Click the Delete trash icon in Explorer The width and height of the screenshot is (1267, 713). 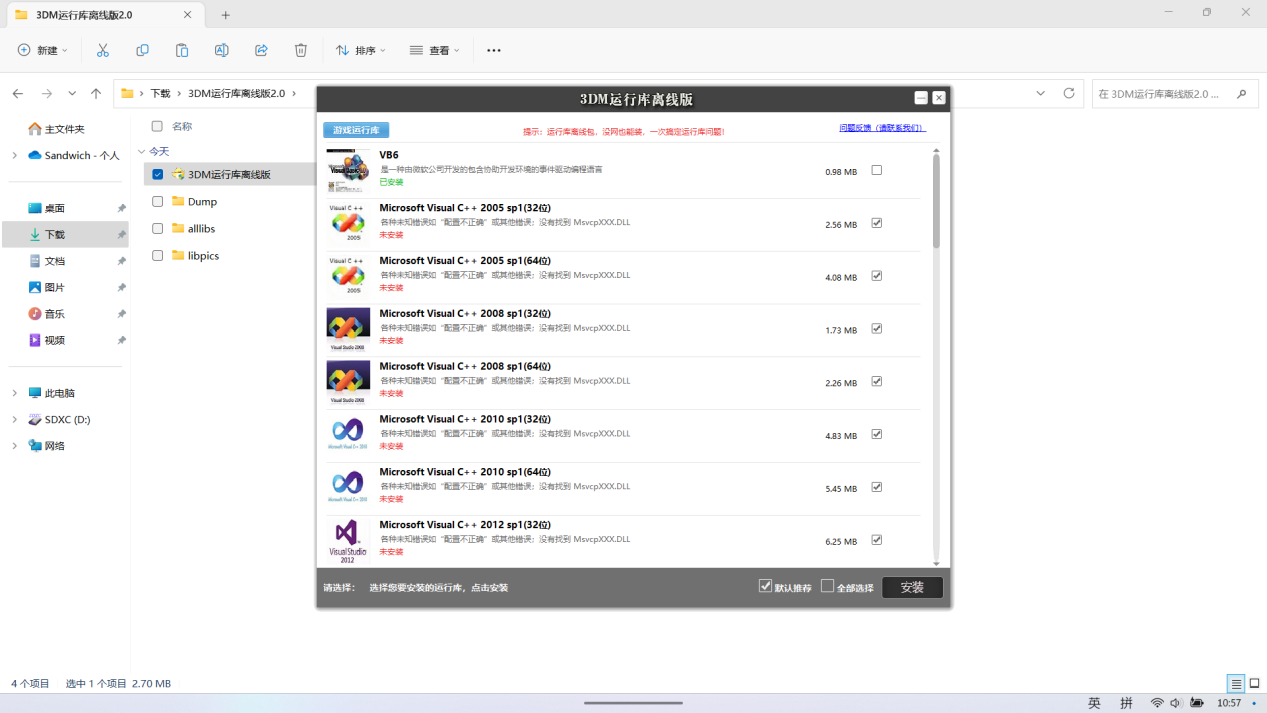coord(301,50)
